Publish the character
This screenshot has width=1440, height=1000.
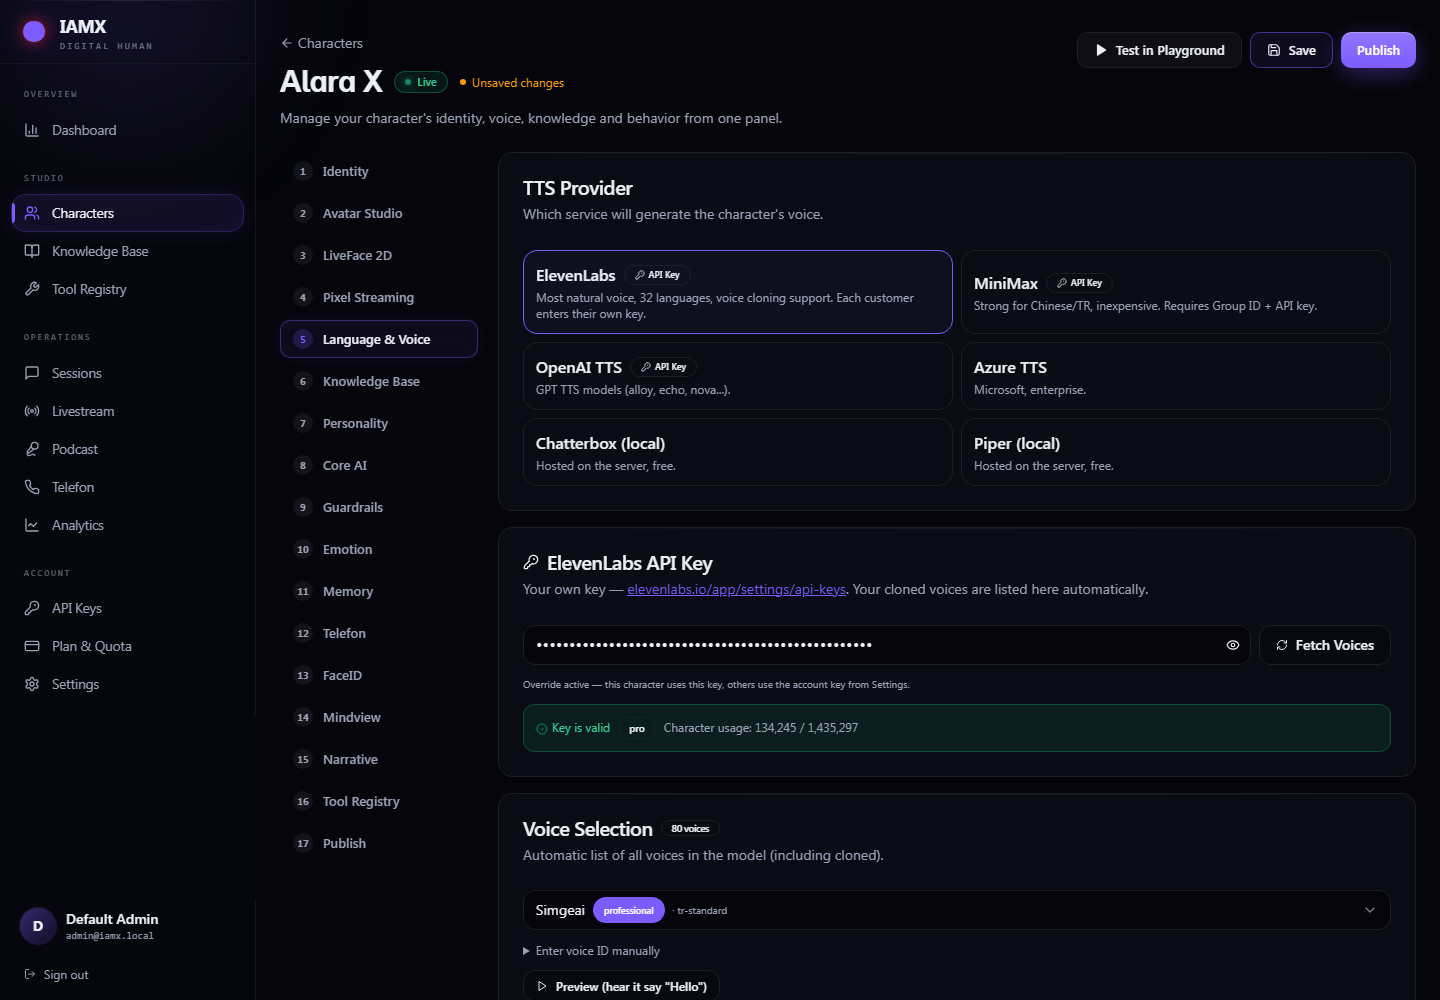pos(1378,50)
